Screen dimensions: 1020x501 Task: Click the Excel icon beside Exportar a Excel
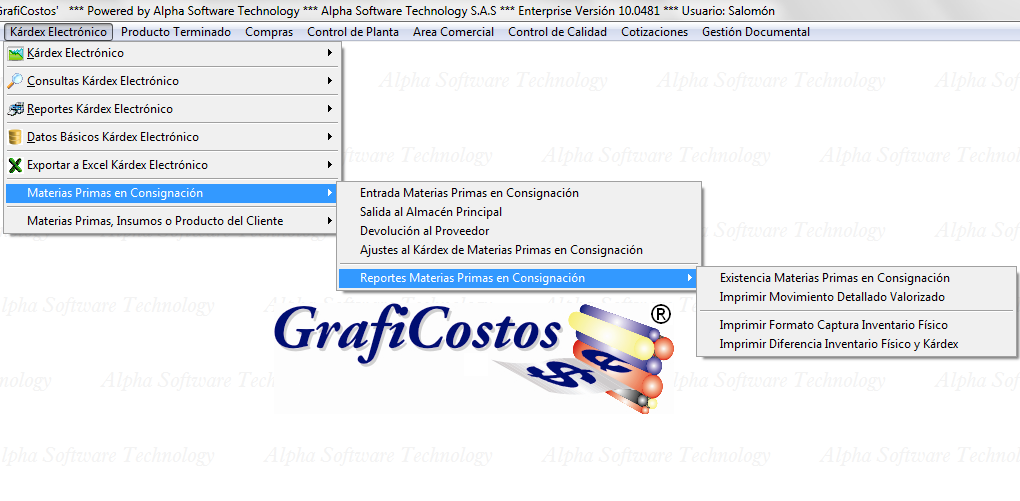point(15,165)
